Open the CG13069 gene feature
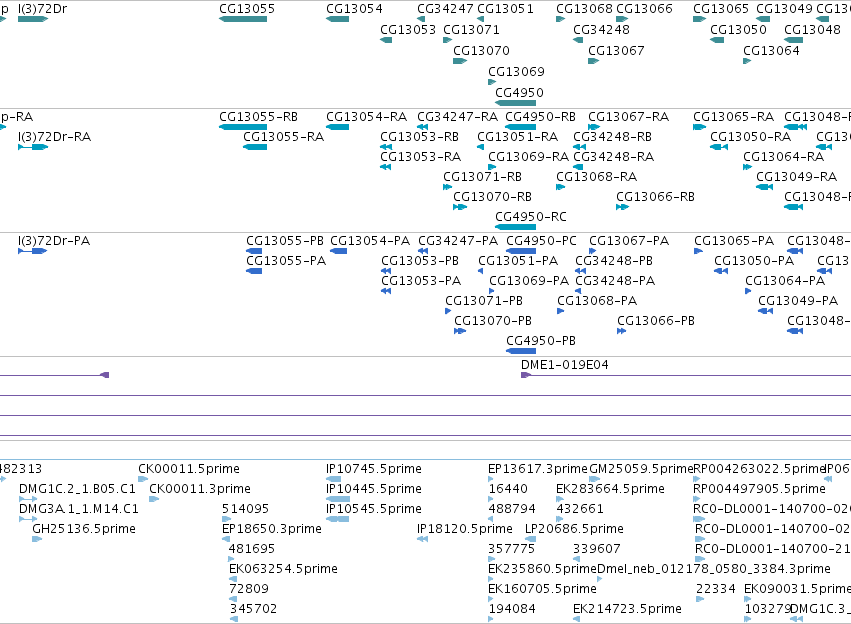This screenshot has width=851, height=624. [x=492, y=82]
